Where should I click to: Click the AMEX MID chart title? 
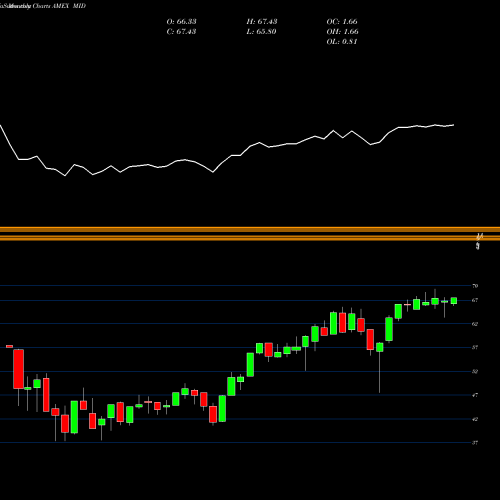point(69,6)
